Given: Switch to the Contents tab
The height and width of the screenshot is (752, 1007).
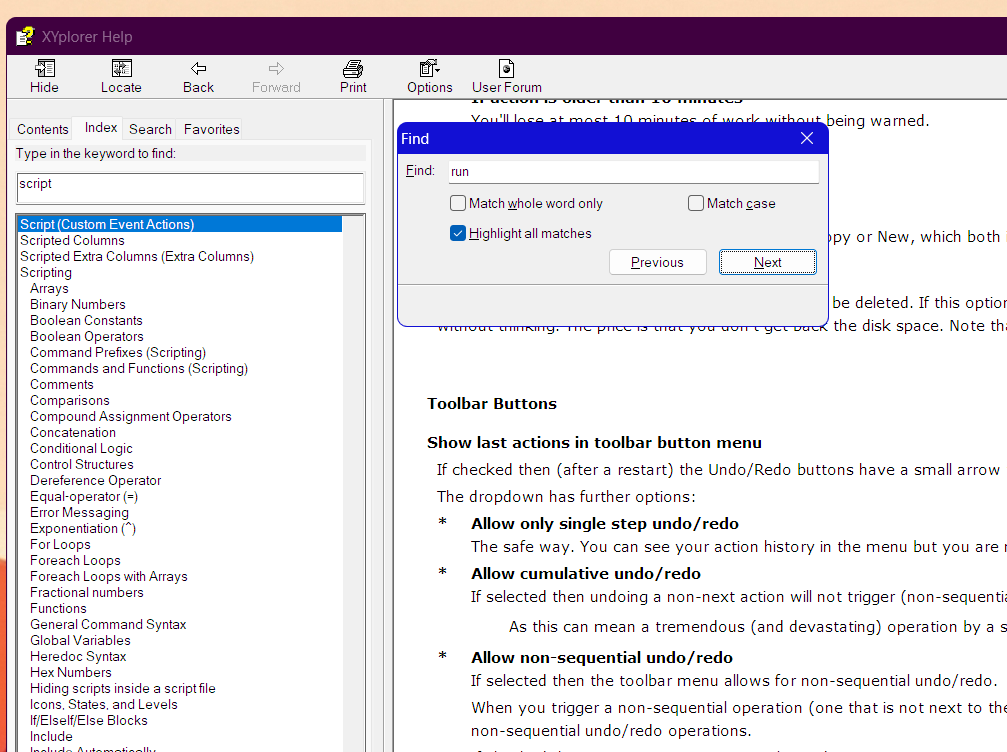Looking at the screenshot, I should pyautogui.click(x=43, y=129).
